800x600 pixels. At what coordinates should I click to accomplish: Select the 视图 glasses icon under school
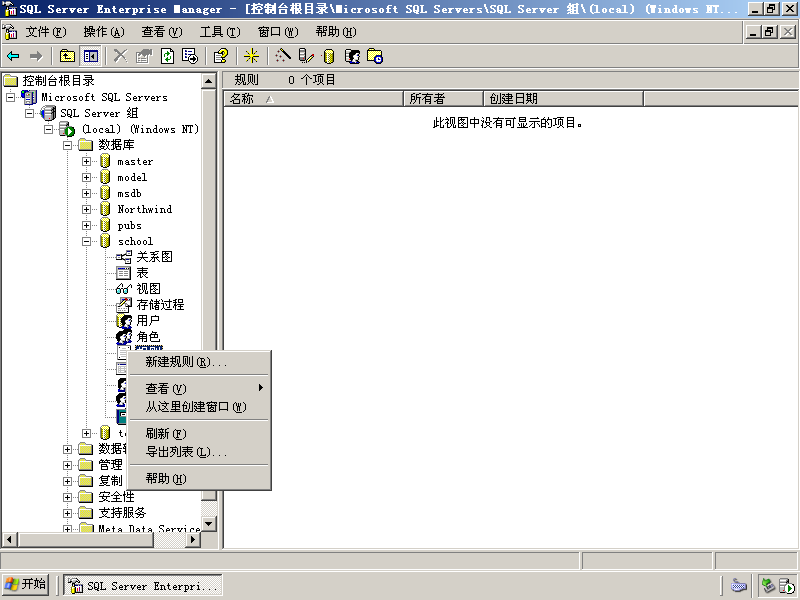[124, 289]
